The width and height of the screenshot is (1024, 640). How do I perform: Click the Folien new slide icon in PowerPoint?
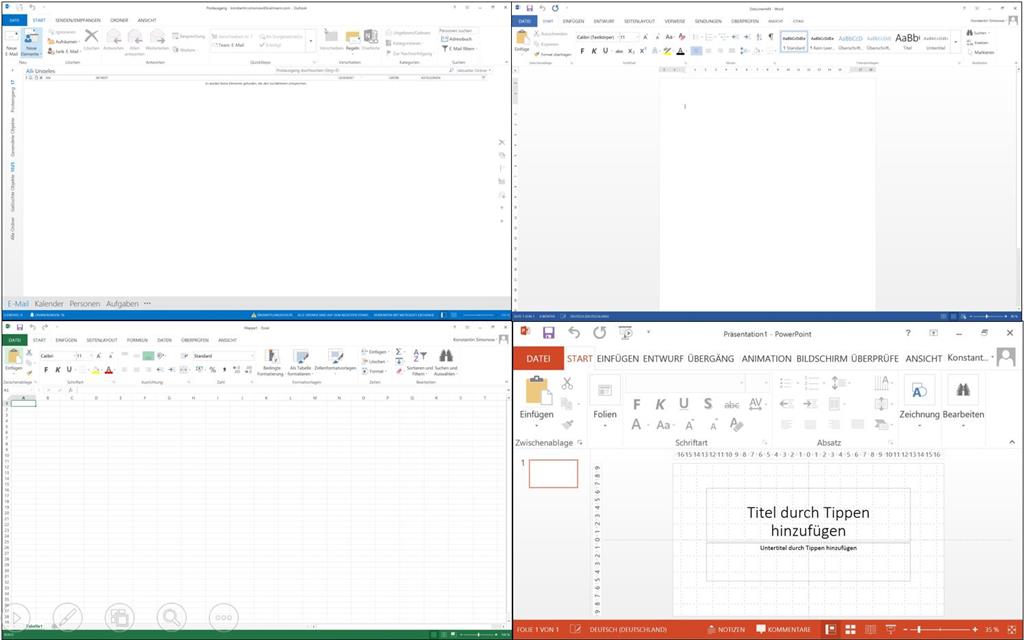[605, 391]
